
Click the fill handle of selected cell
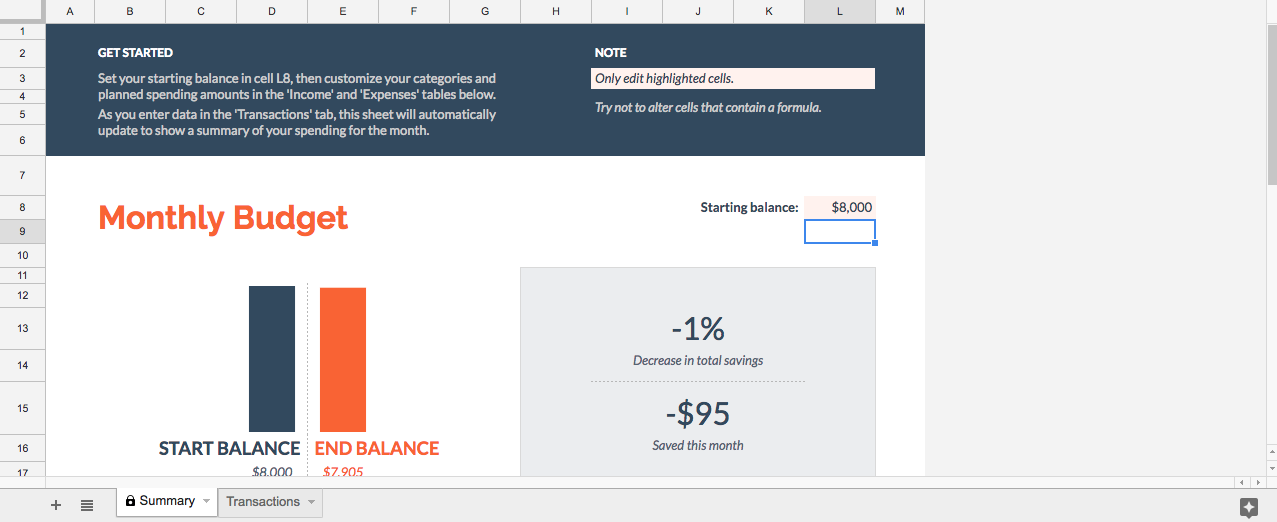pos(875,243)
